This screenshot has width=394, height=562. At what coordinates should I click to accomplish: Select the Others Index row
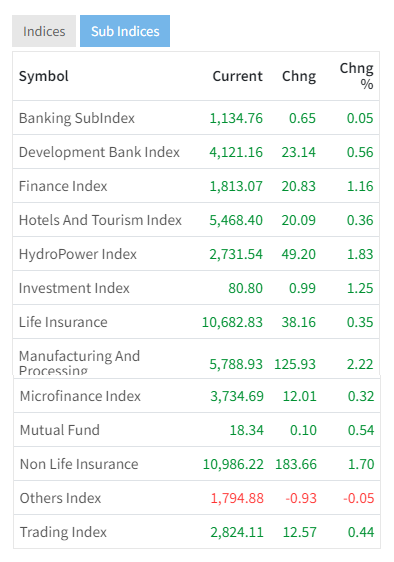pyautogui.click(x=197, y=498)
